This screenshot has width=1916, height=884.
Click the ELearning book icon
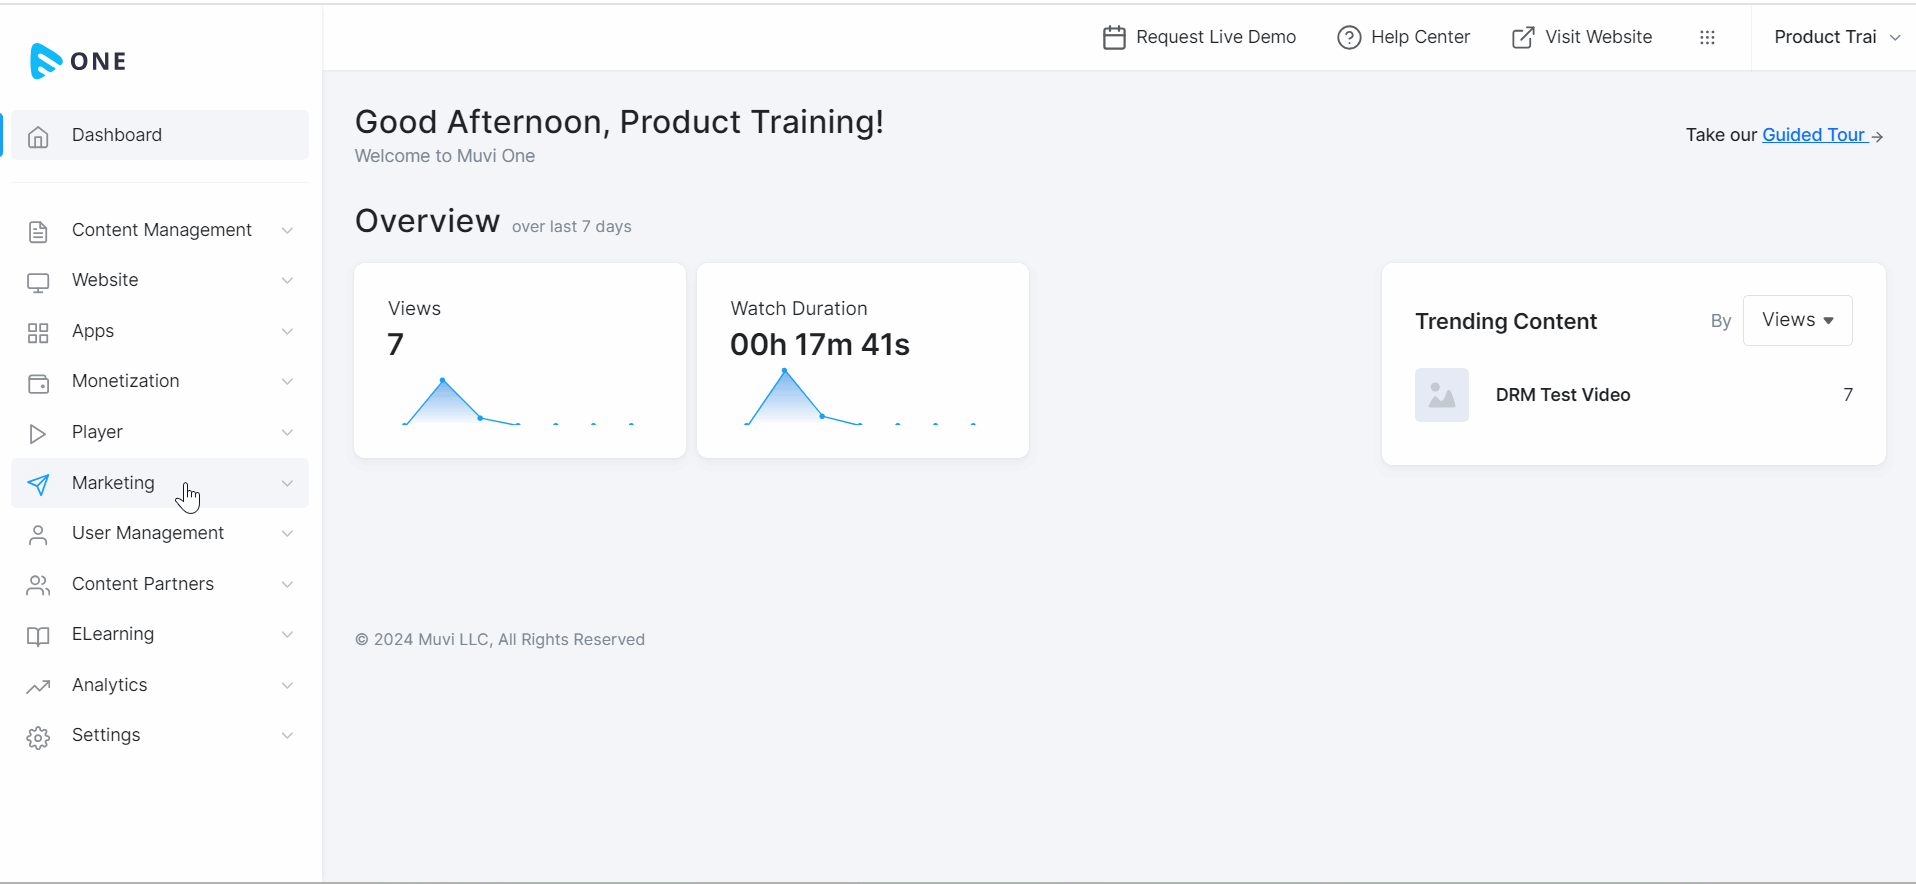[x=38, y=636]
